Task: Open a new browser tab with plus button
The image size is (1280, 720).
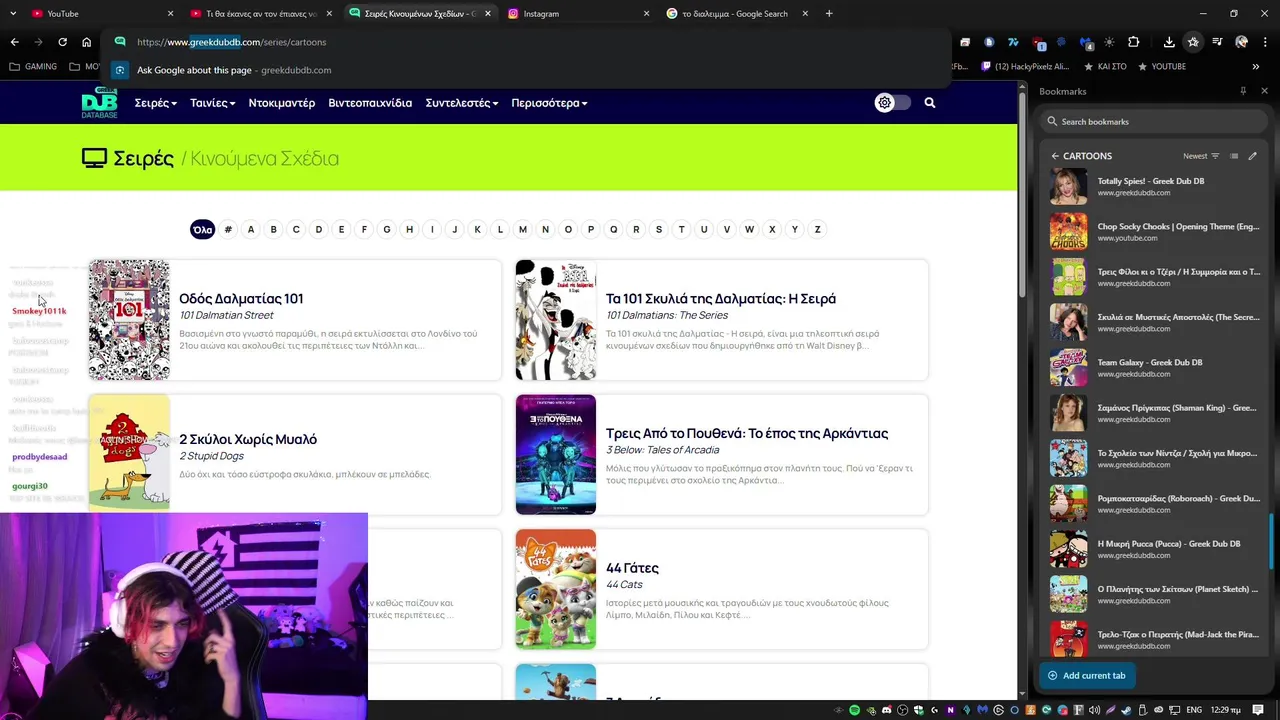Action: (x=829, y=14)
